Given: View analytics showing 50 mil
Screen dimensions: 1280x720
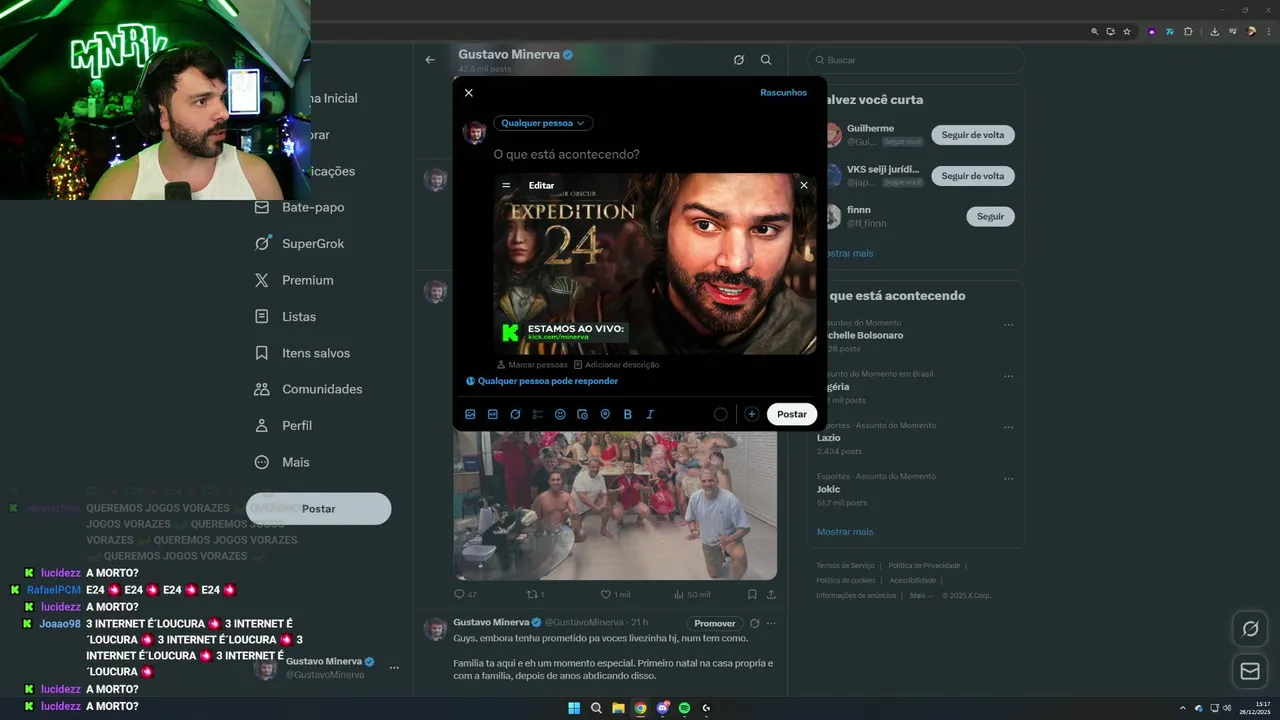Looking at the screenshot, I should 692,594.
